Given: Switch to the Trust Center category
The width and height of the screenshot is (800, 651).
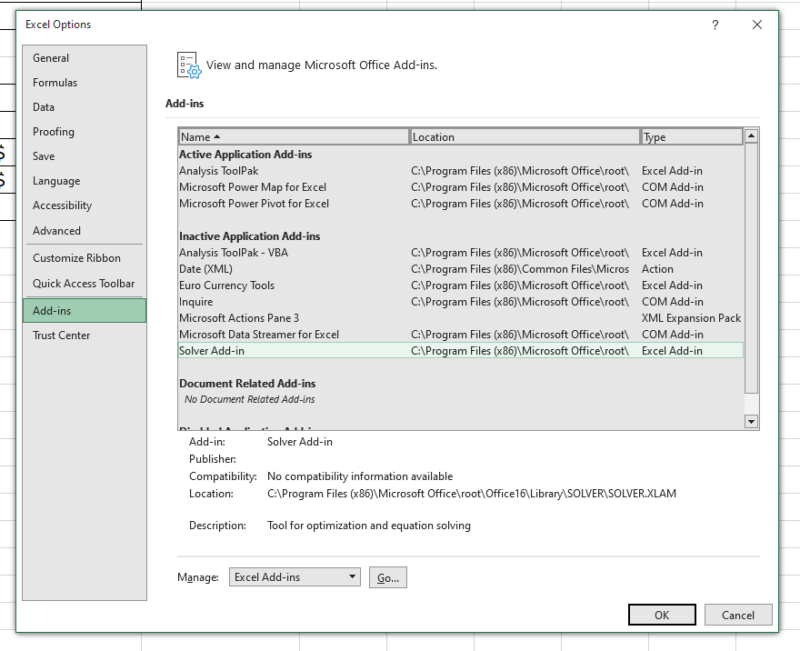Looking at the screenshot, I should click(x=61, y=336).
